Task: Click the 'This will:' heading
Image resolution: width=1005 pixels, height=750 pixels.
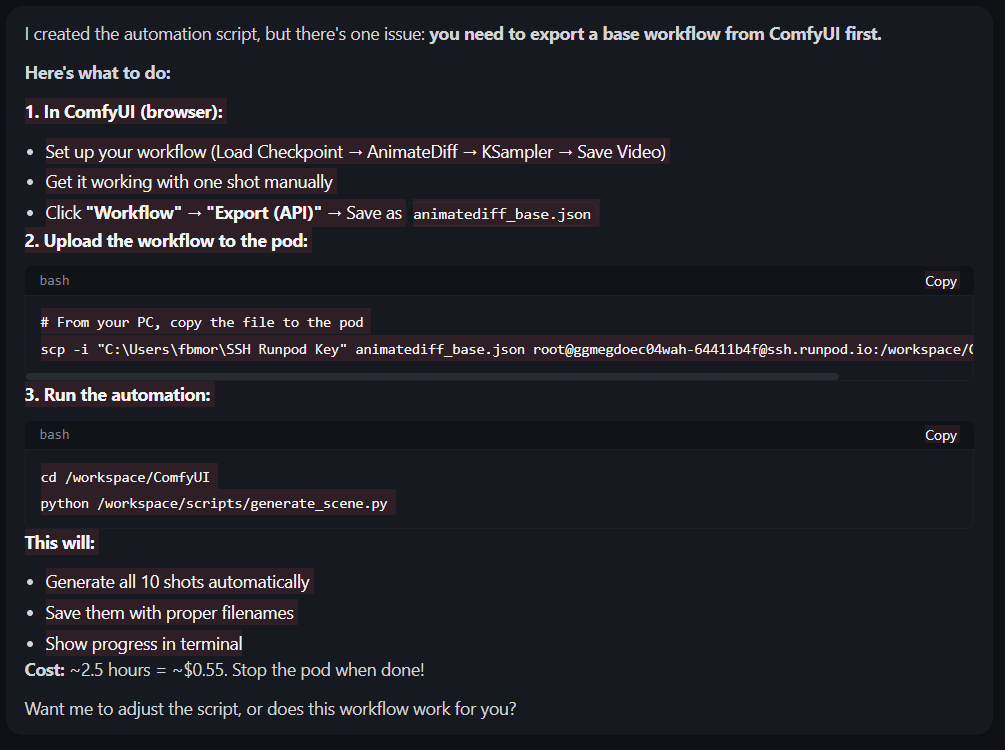Action: (x=60, y=543)
